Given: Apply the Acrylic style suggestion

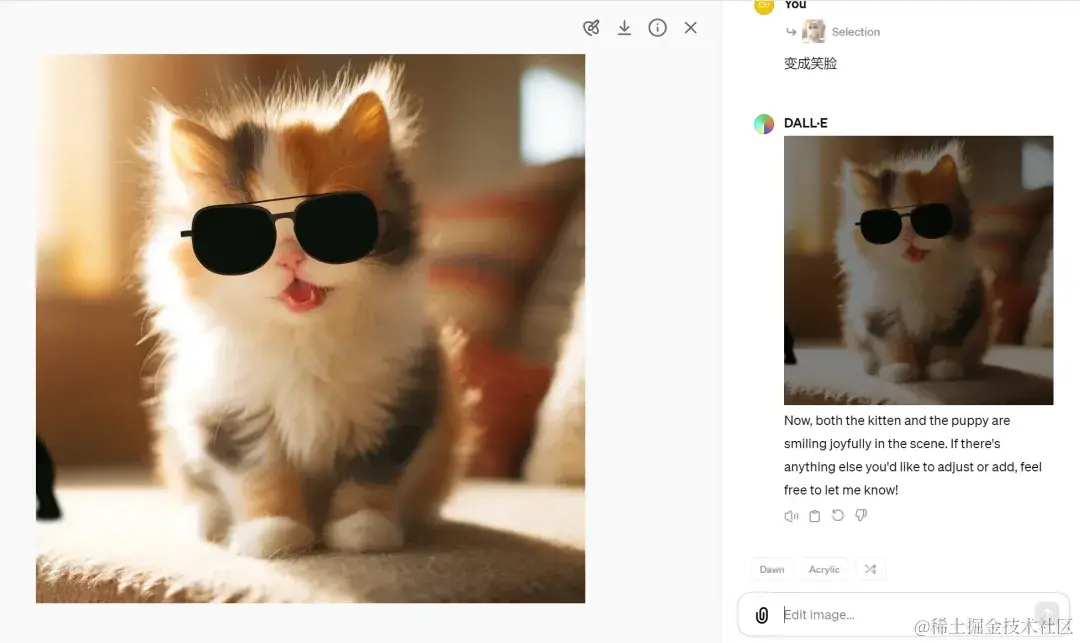Looking at the screenshot, I should click(x=824, y=569).
